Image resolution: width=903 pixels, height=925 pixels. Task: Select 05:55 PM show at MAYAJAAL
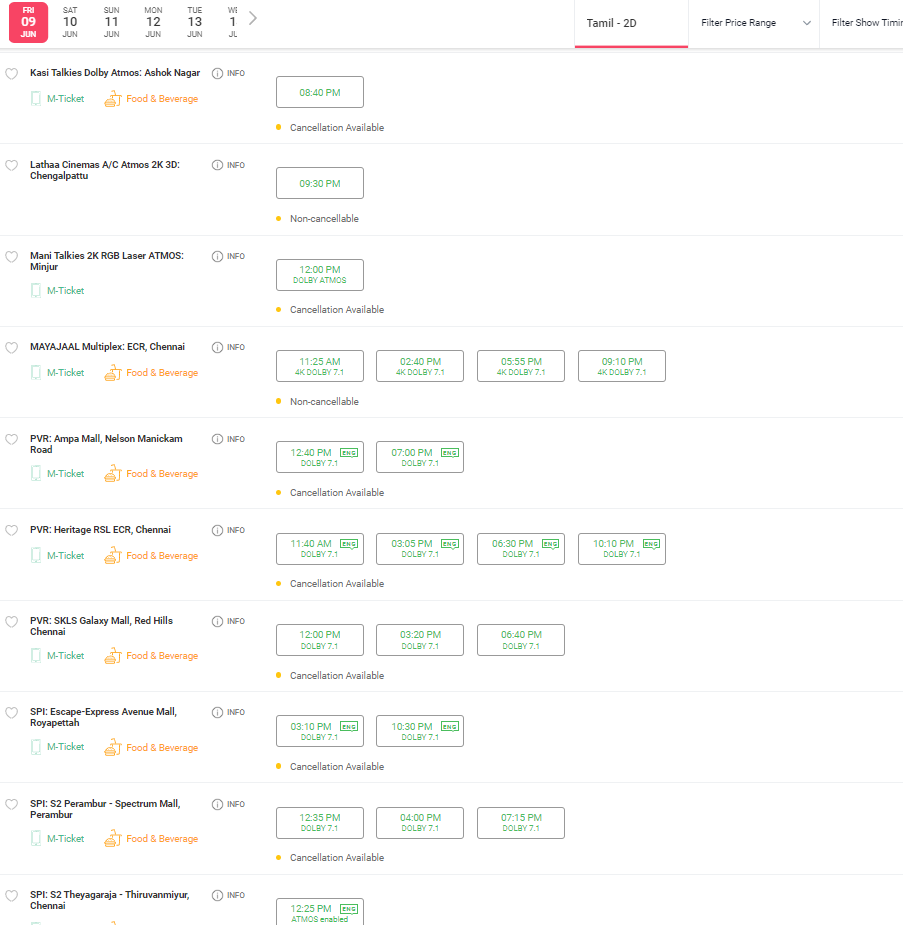[x=521, y=366]
